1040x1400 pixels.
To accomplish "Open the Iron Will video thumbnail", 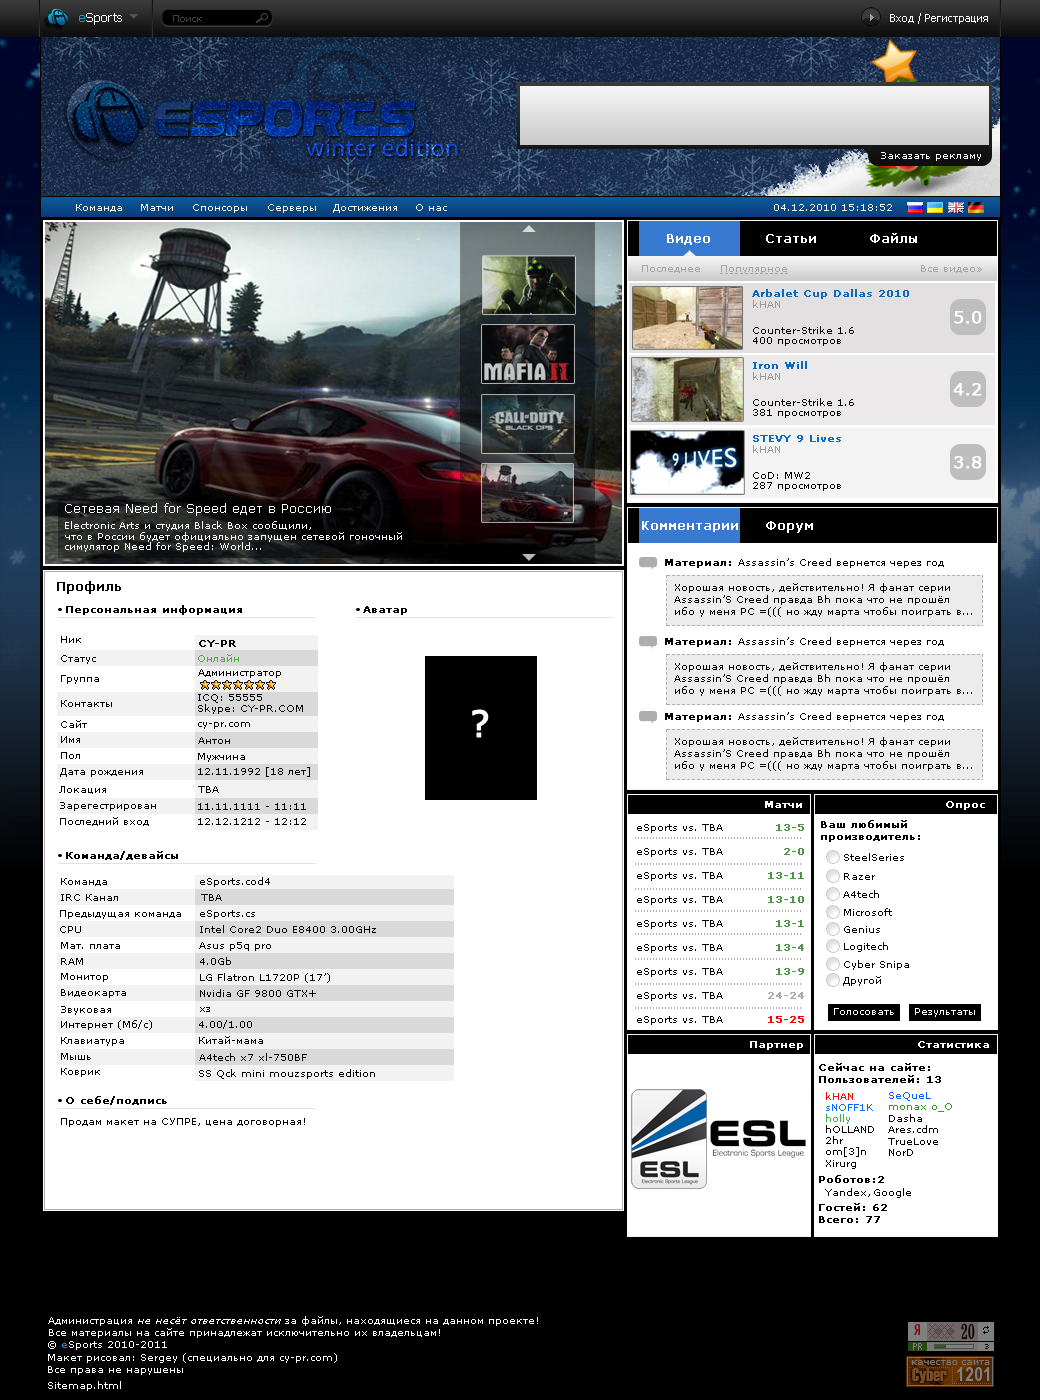I will (x=688, y=390).
